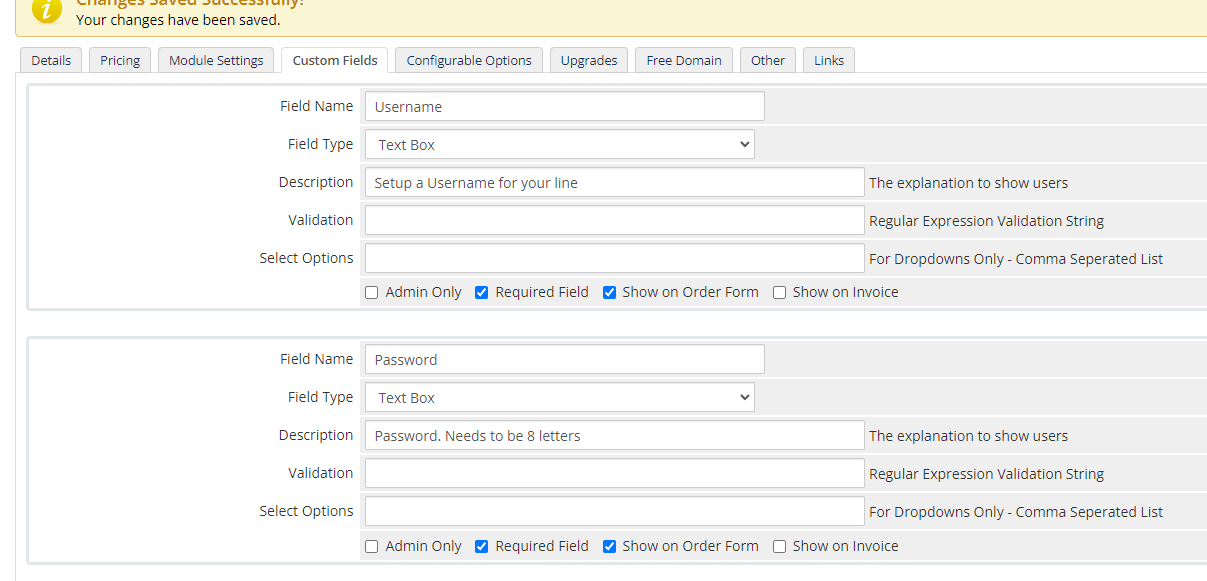The image size is (1207, 581).
Task: Click 'The explanation to show users' hint in Username section
Action: [x=968, y=183]
